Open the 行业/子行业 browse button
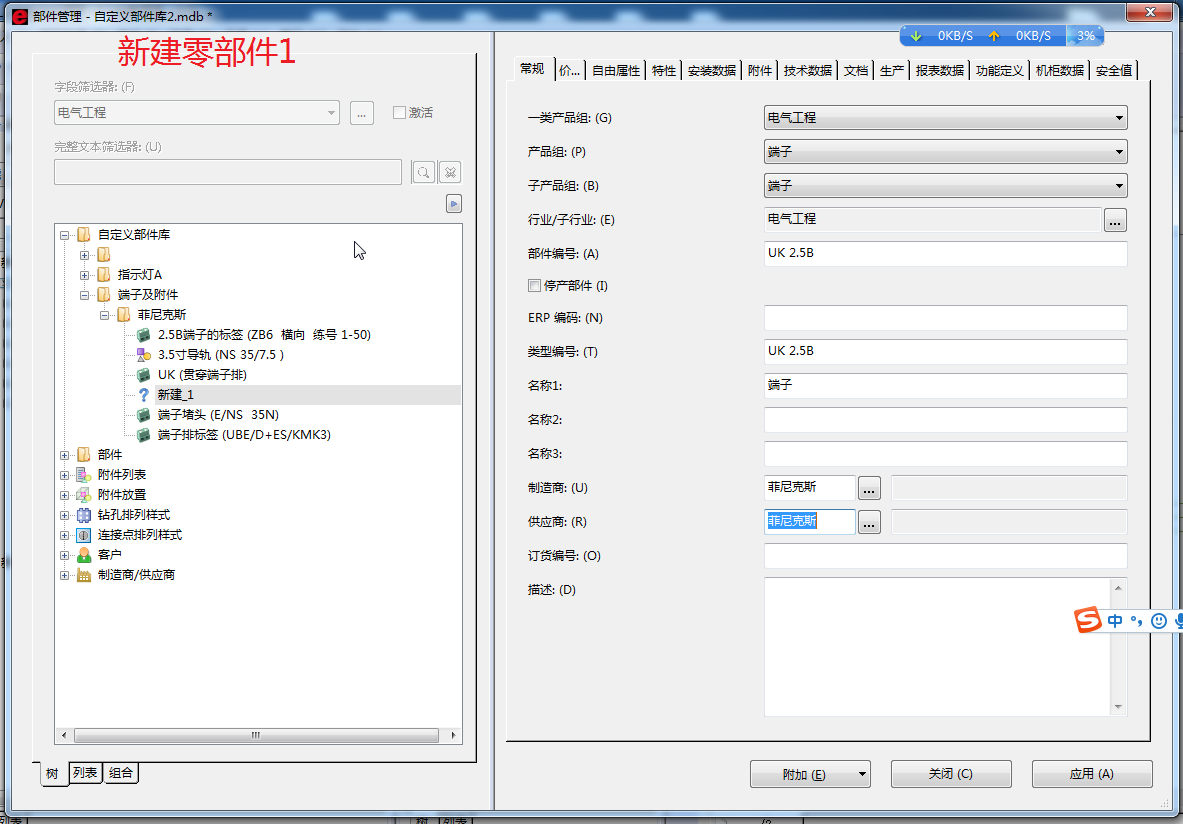 point(1115,220)
